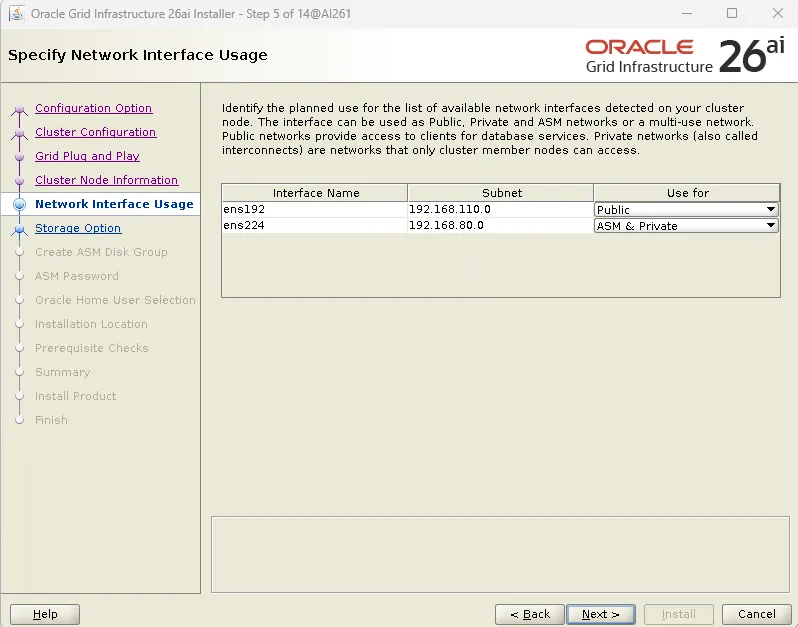Image resolution: width=798 pixels, height=627 pixels.
Task: Click the Grid Plug and Play step marker
Action: [x=19, y=157]
